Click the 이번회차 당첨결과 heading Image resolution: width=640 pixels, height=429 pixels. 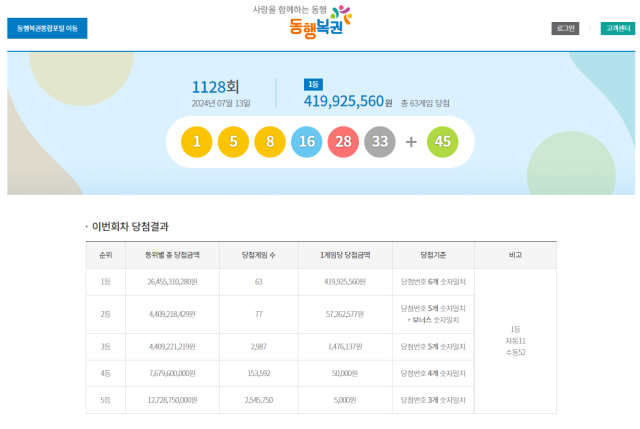(x=130, y=227)
